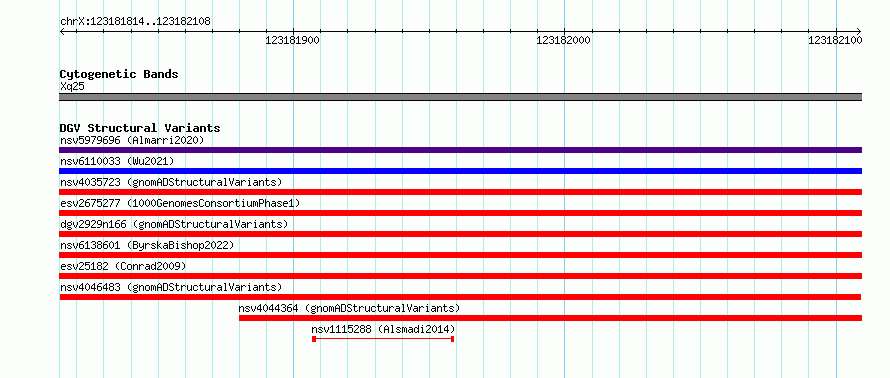
Task: Open esv25182 (Conrad2009) label
Action: click(x=123, y=266)
